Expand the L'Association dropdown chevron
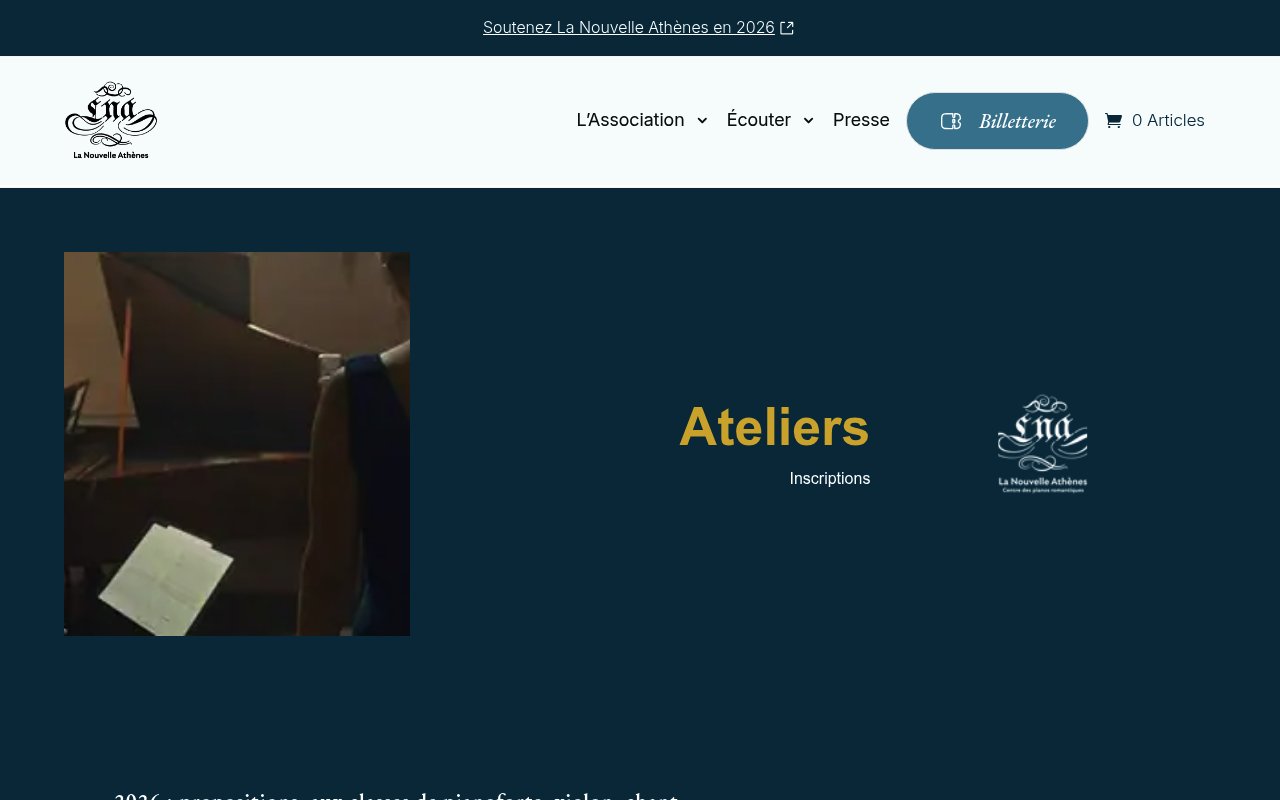The height and width of the screenshot is (800, 1280). pos(702,121)
